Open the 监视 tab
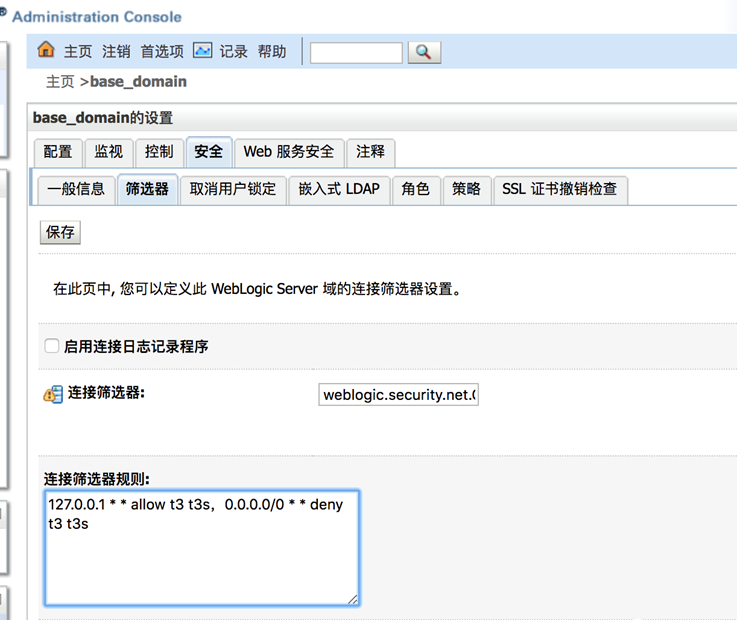The height and width of the screenshot is (620, 737). [x=108, y=152]
